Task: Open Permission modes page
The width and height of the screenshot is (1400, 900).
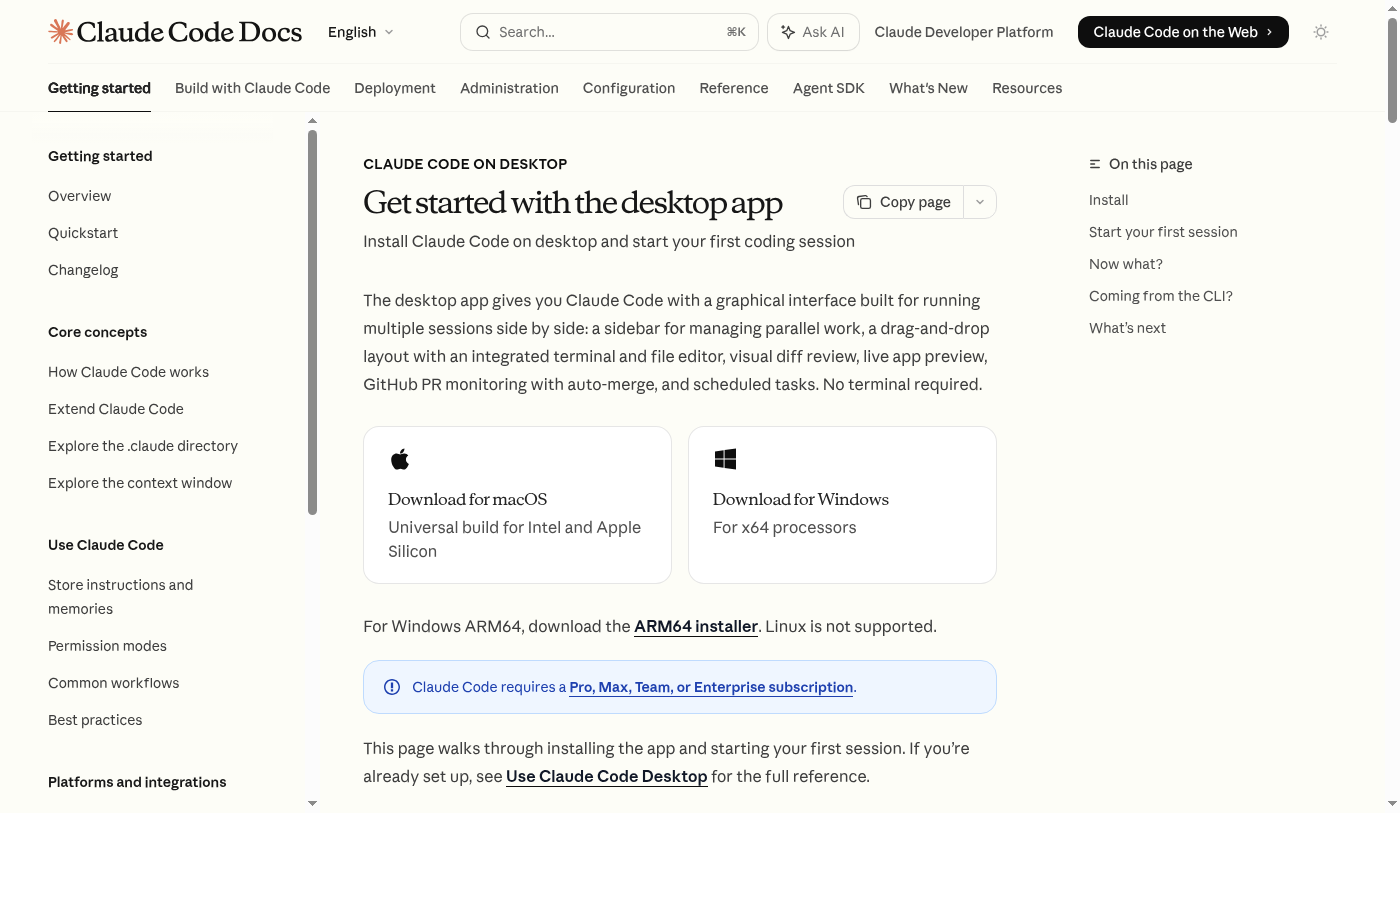Action: (x=107, y=646)
